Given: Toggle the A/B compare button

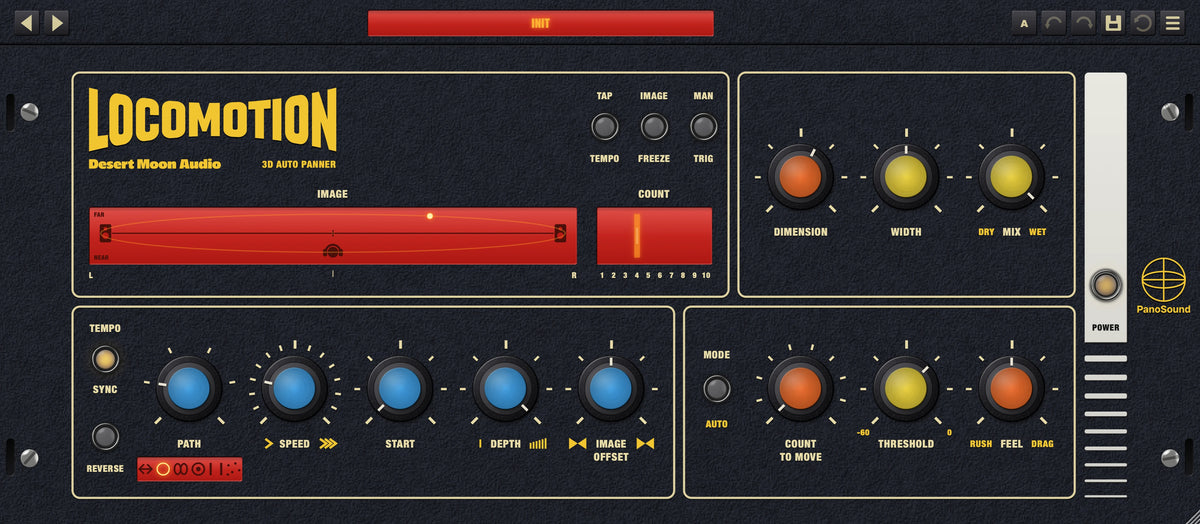Looking at the screenshot, I should [1024, 22].
